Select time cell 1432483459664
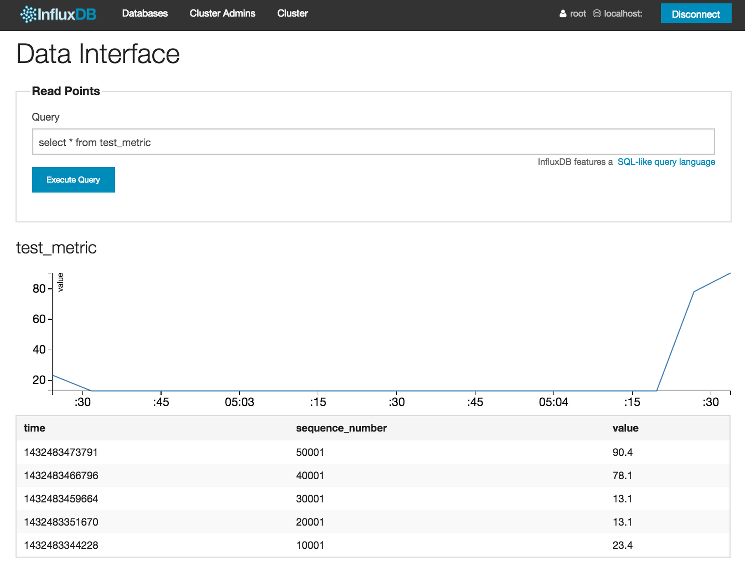The height and width of the screenshot is (571, 745). tap(61, 499)
